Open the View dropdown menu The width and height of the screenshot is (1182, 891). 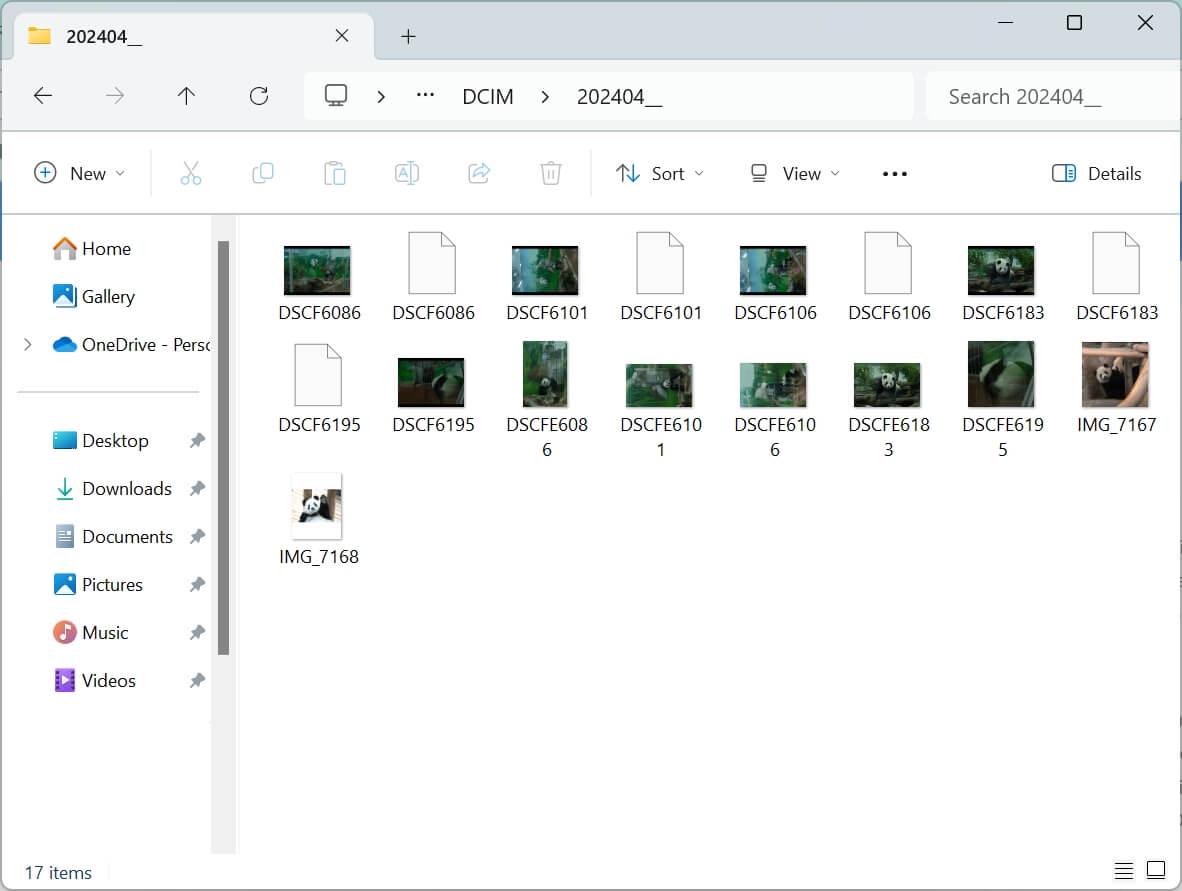(795, 173)
